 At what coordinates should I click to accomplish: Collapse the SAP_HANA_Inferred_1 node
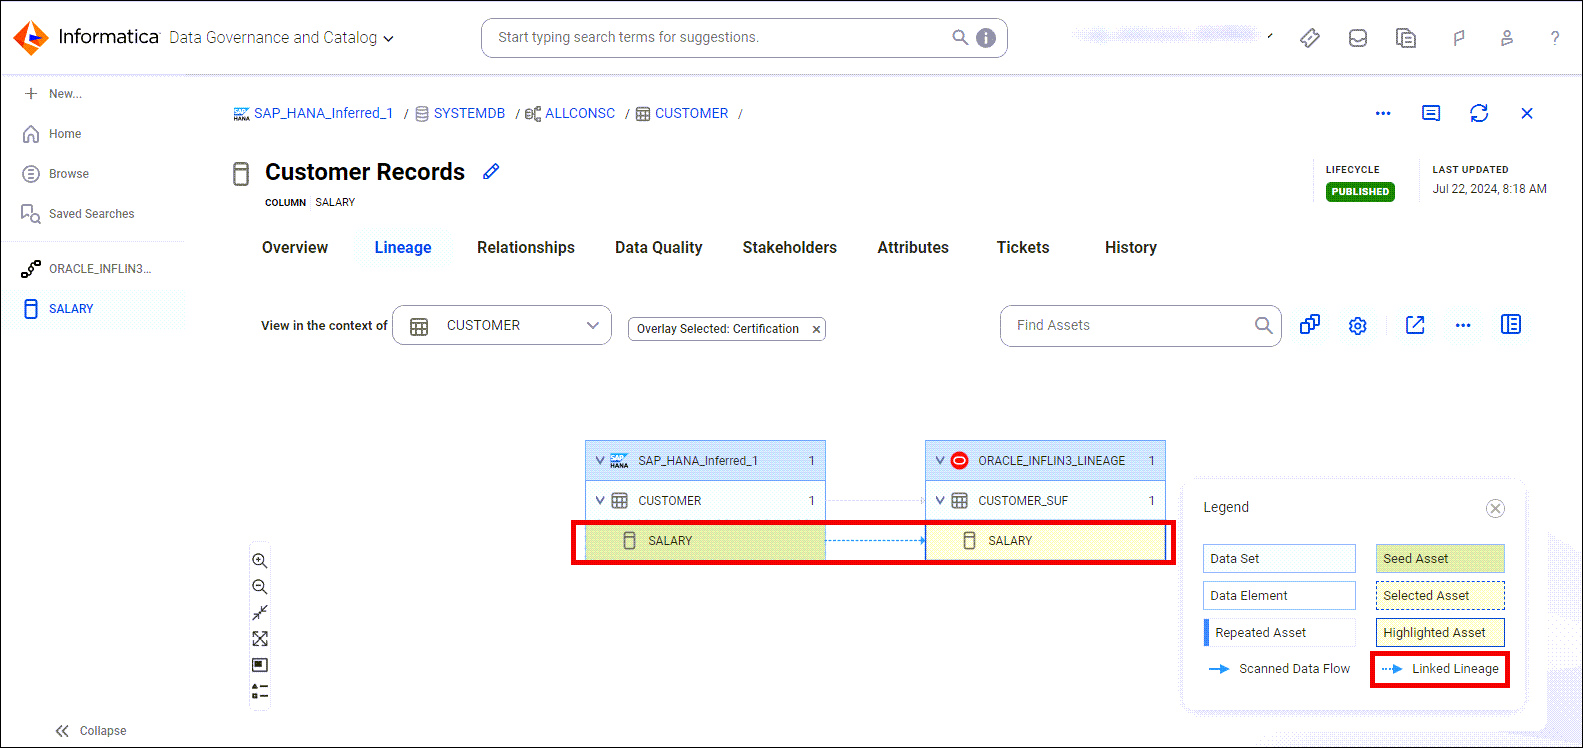click(x=600, y=461)
